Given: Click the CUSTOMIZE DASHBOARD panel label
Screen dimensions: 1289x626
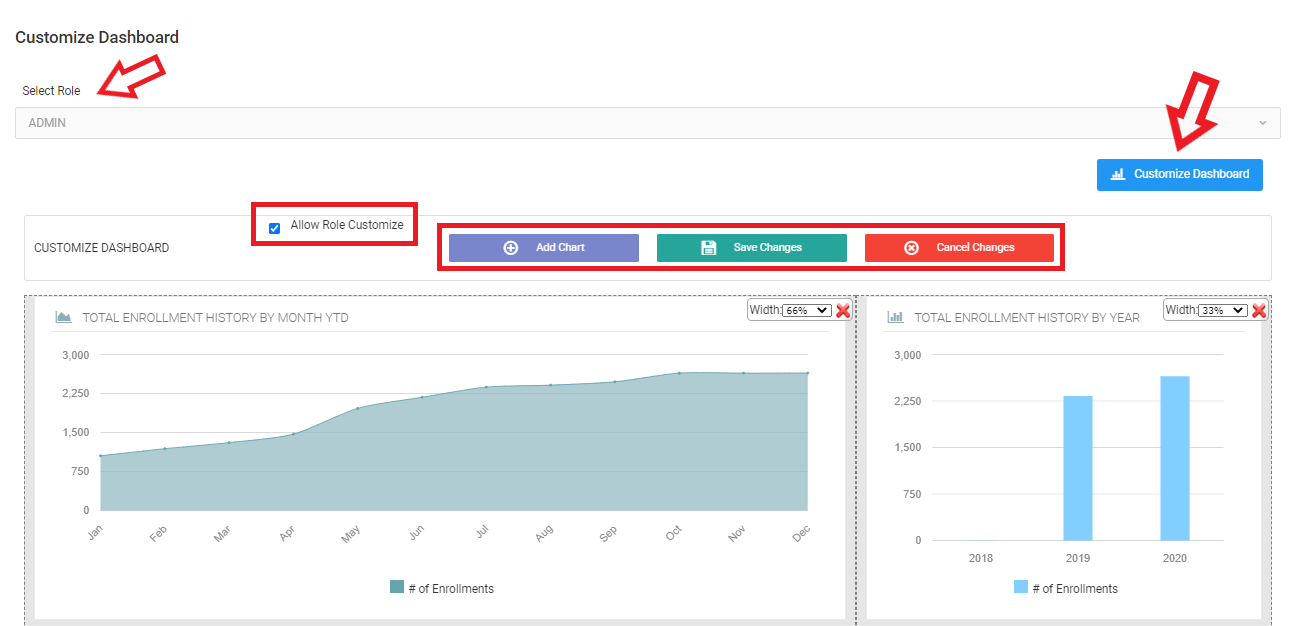Looking at the screenshot, I should click(102, 248).
